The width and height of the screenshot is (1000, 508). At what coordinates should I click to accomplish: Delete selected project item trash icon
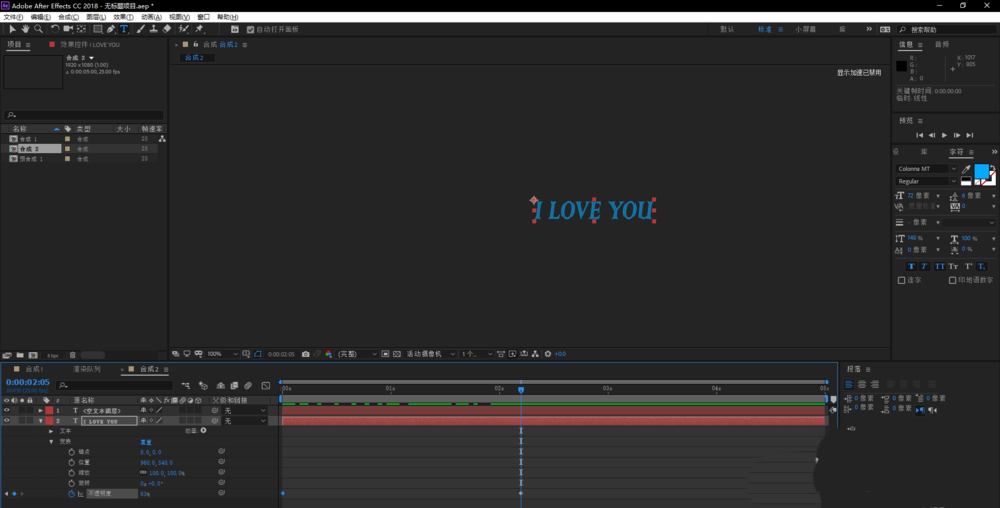coord(73,355)
